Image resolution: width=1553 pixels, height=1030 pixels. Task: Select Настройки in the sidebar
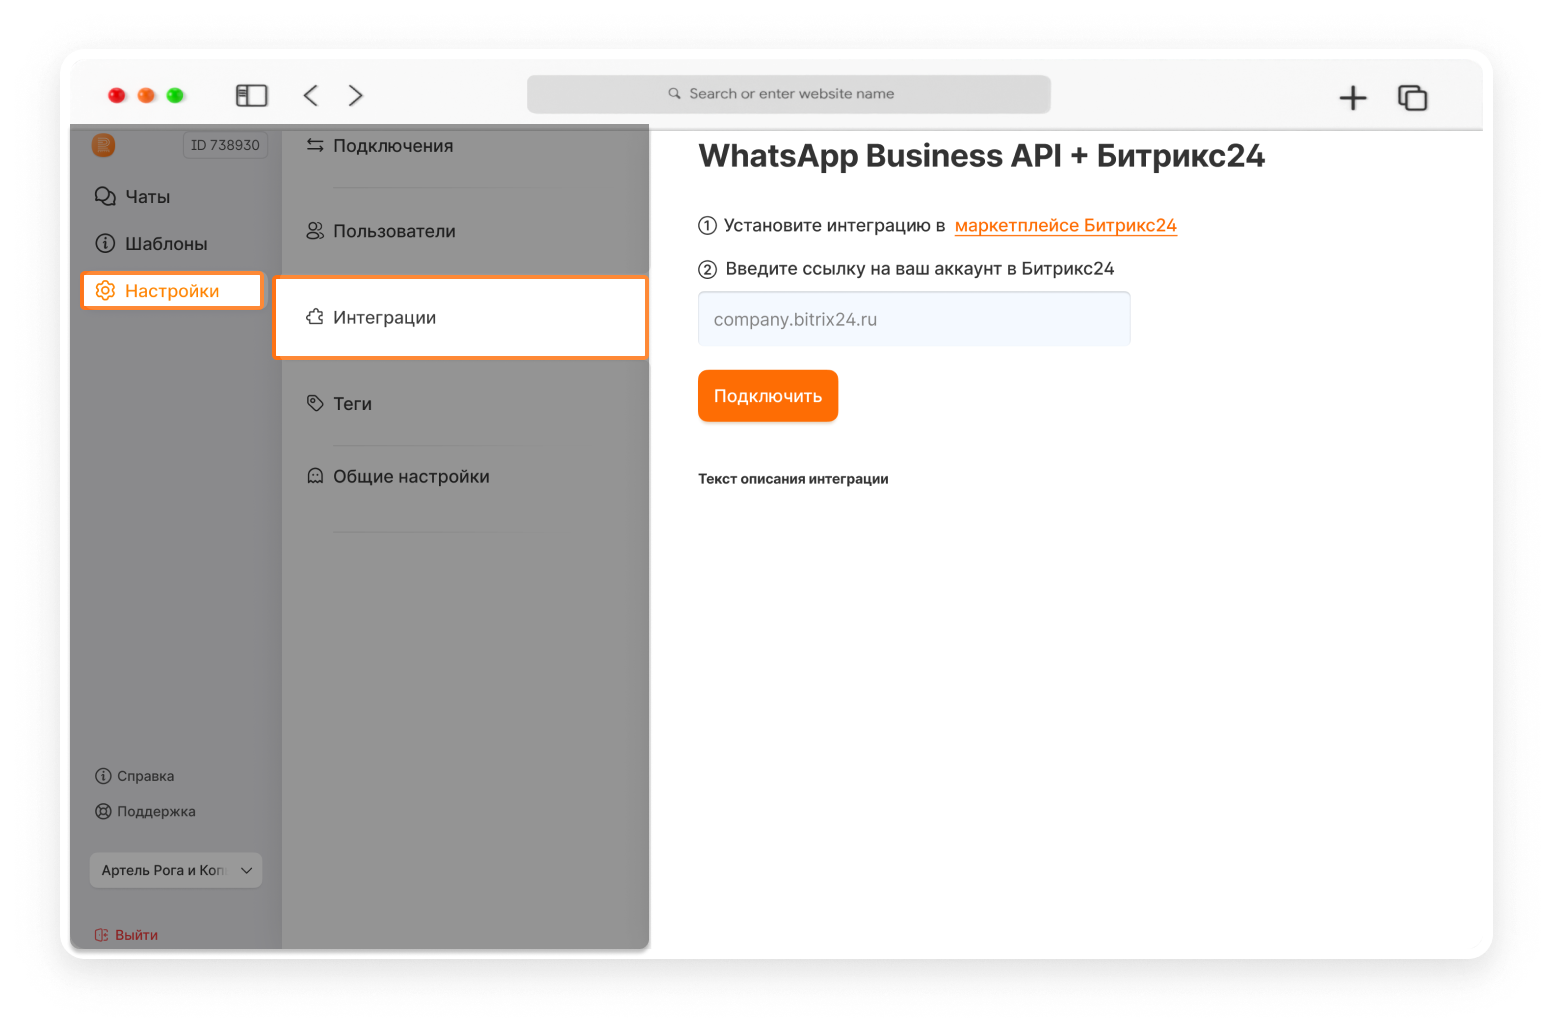pyautogui.click(x=172, y=291)
